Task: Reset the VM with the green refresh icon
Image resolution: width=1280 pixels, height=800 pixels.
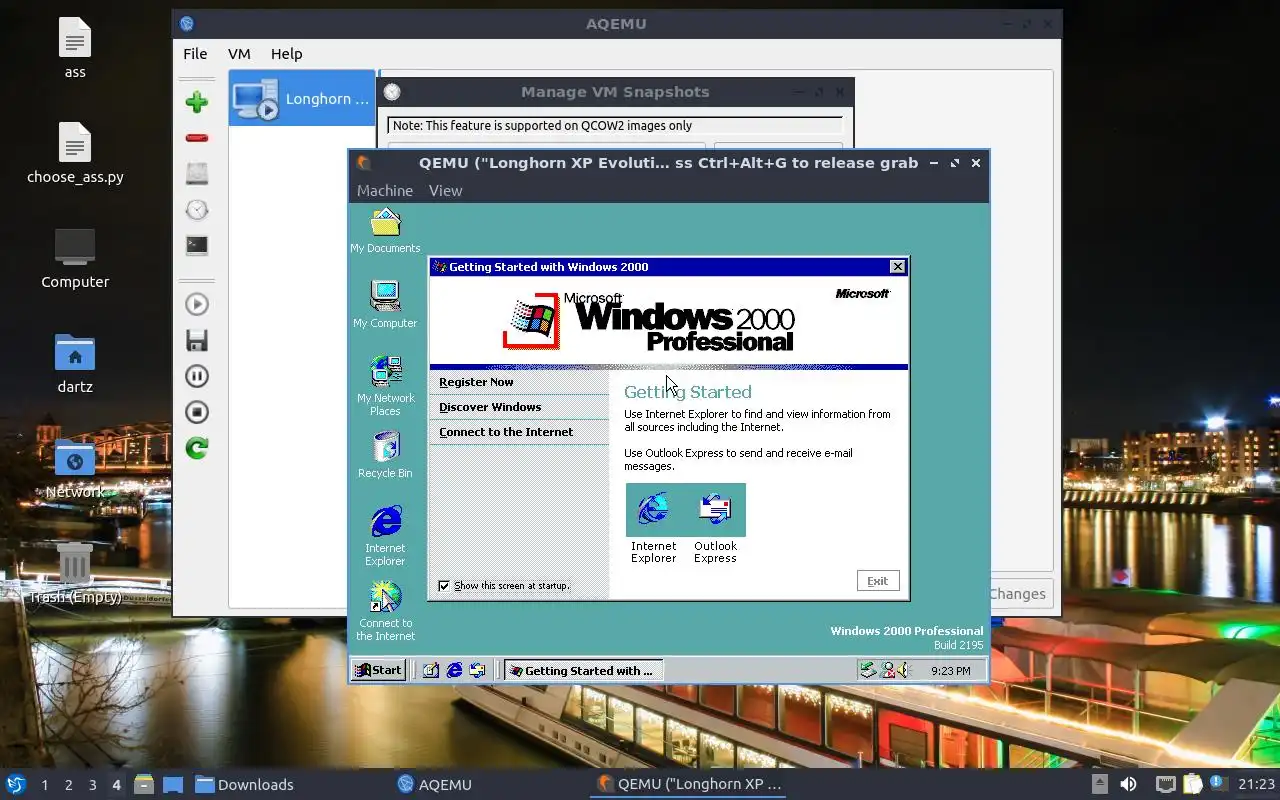Action: click(x=197, y=448)
